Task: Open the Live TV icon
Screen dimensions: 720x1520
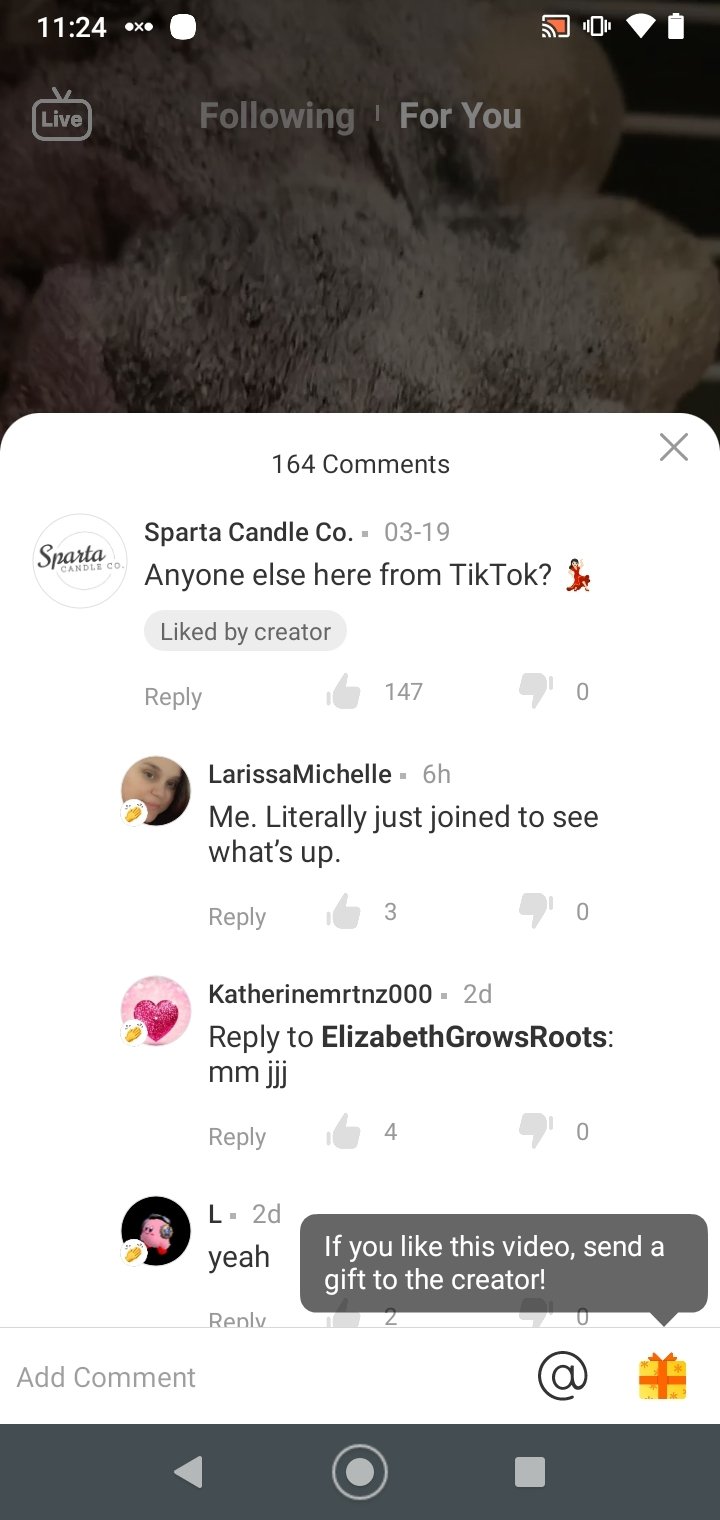Action: pyautogui.click(x=61, y=116)
